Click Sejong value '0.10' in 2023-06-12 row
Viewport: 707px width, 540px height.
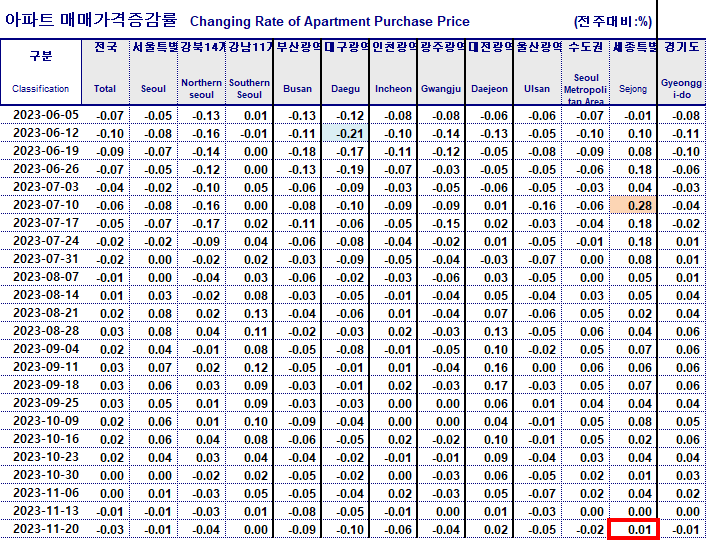[640, 134]
